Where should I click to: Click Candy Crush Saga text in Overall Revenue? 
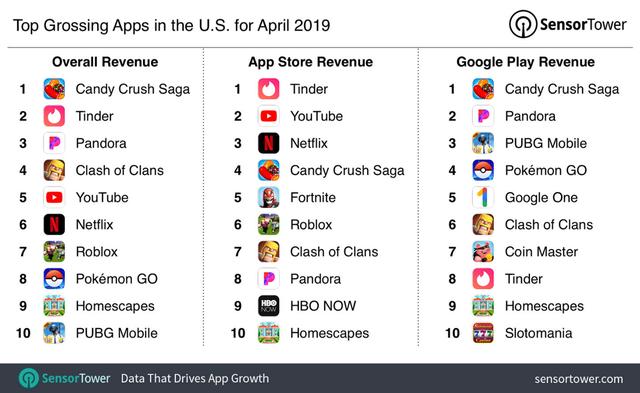pyautogui.click(x=133, y=89)
